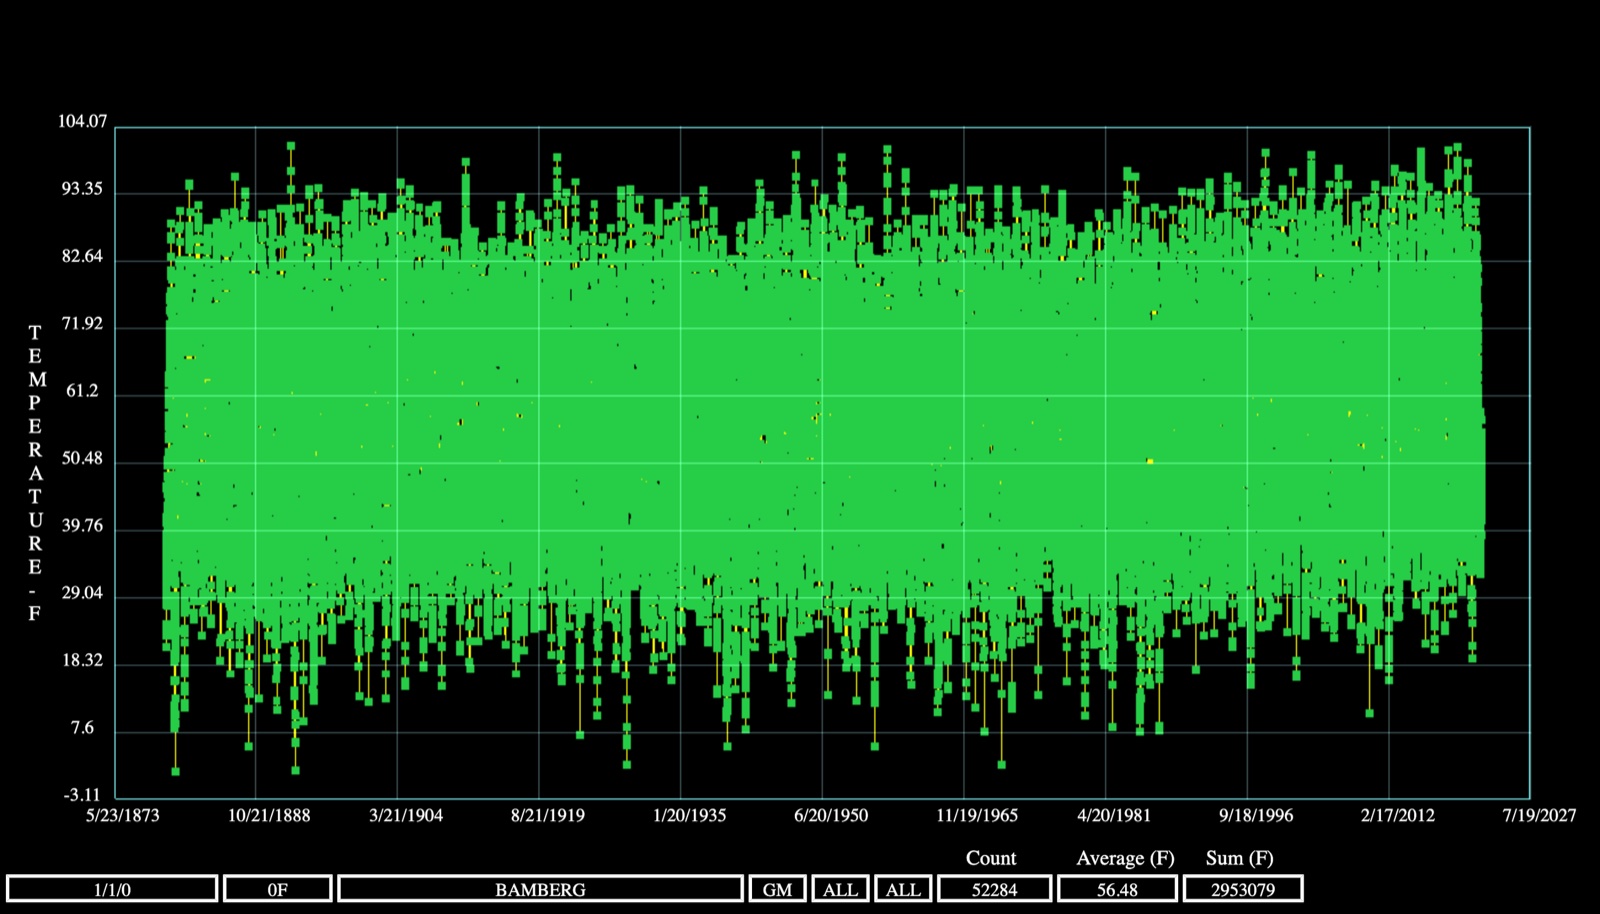The height and width of the screenshot is (914, 1600).
Task: Click the 4/20/1981 x-axis date
Action: [1114, 815]
